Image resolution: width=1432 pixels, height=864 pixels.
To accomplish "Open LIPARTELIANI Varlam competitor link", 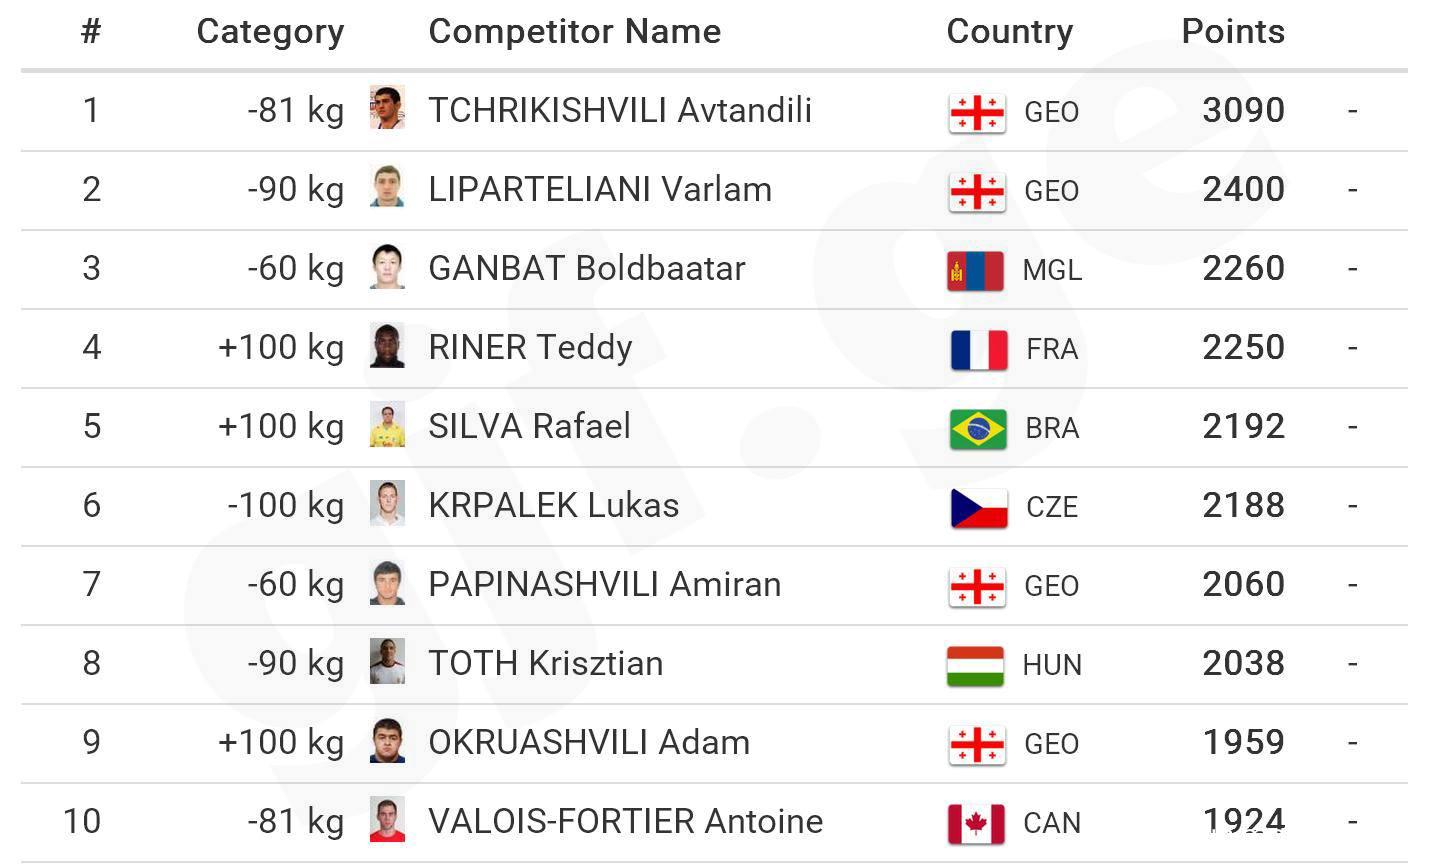I will coord(600,189).
